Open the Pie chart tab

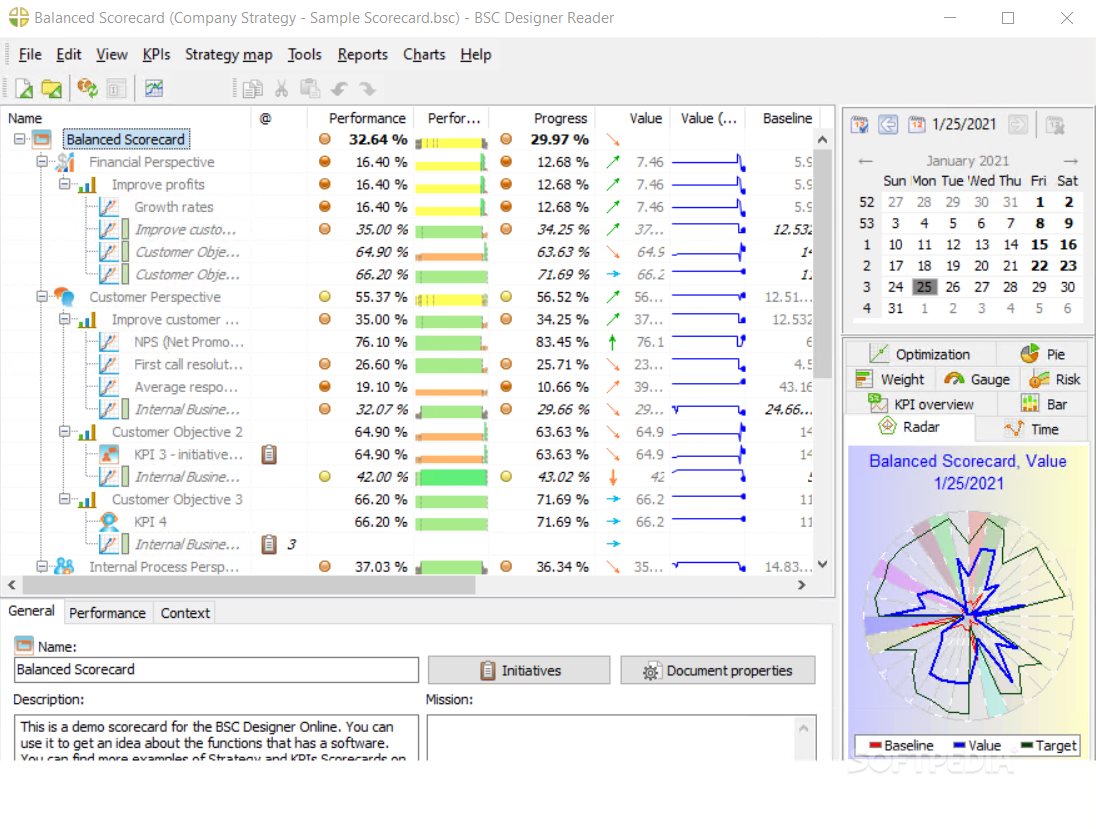pyautogui.click(x=1043, y=354)
